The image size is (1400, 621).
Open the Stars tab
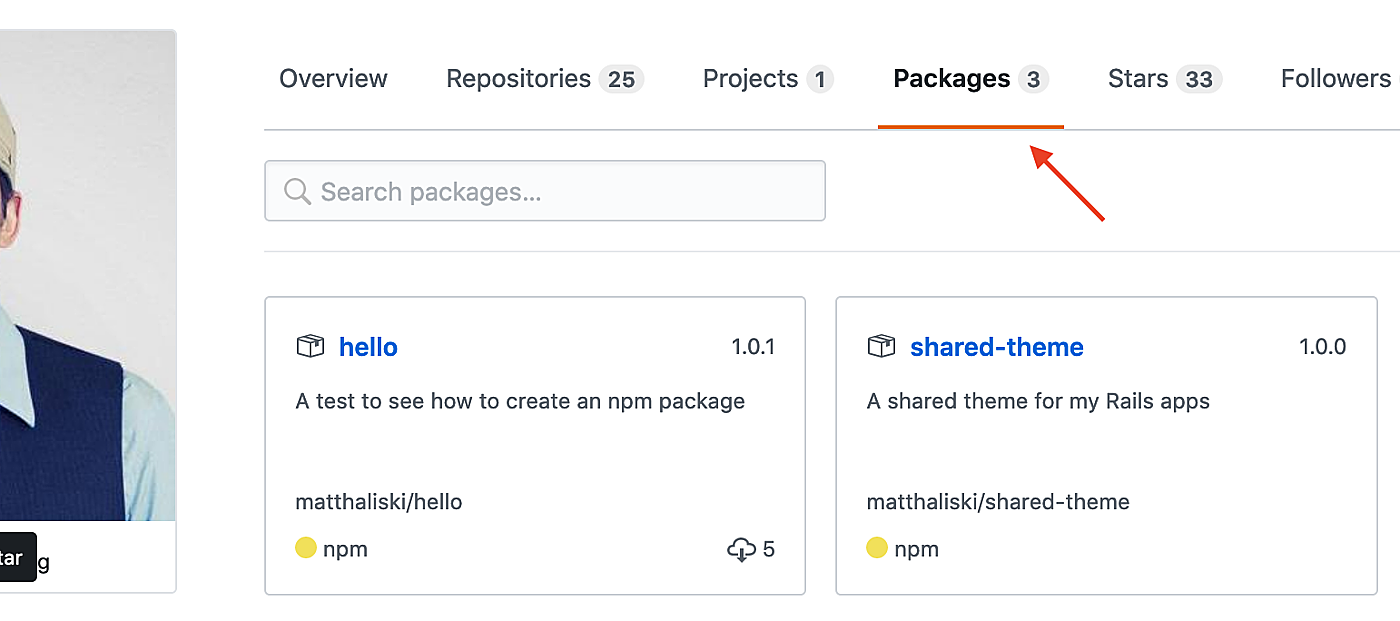pos(1138,79)
